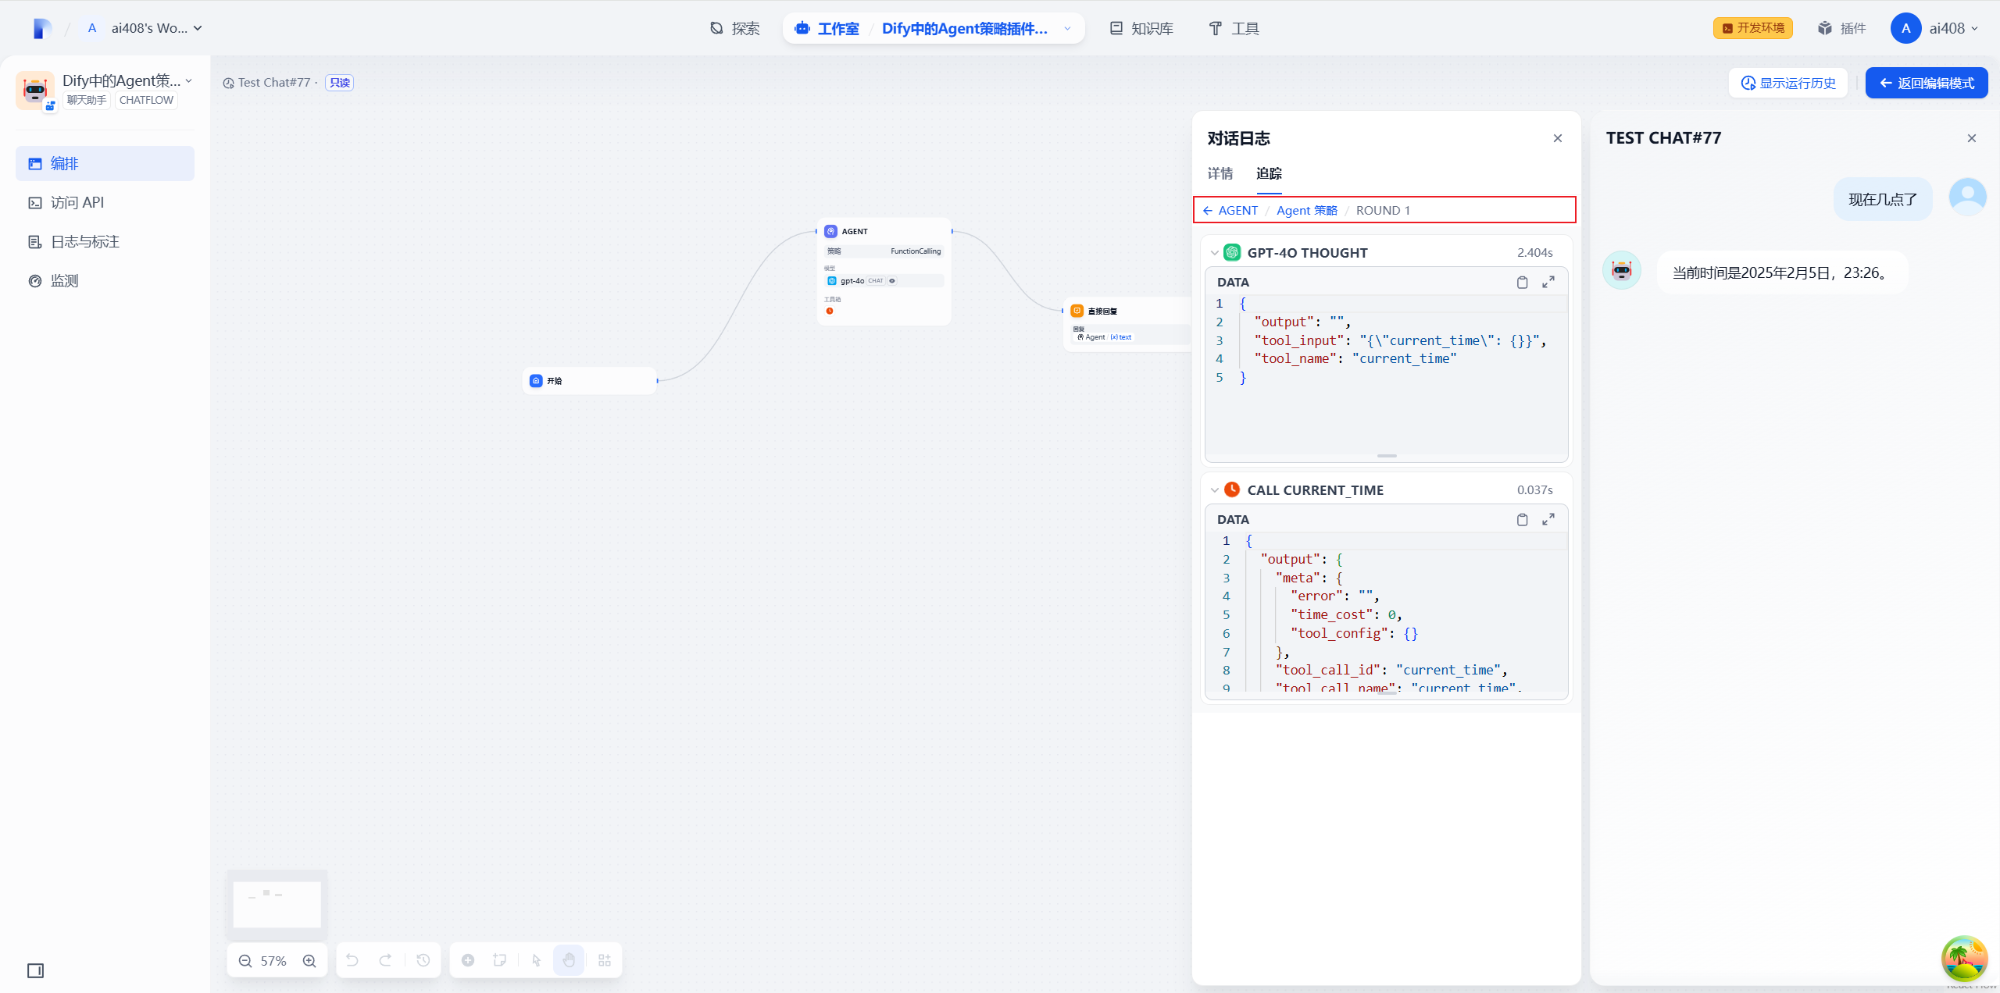The image size is (2000, 993).
Task: Click Agent 策略 breadcrumb link
Action: 1307,210
